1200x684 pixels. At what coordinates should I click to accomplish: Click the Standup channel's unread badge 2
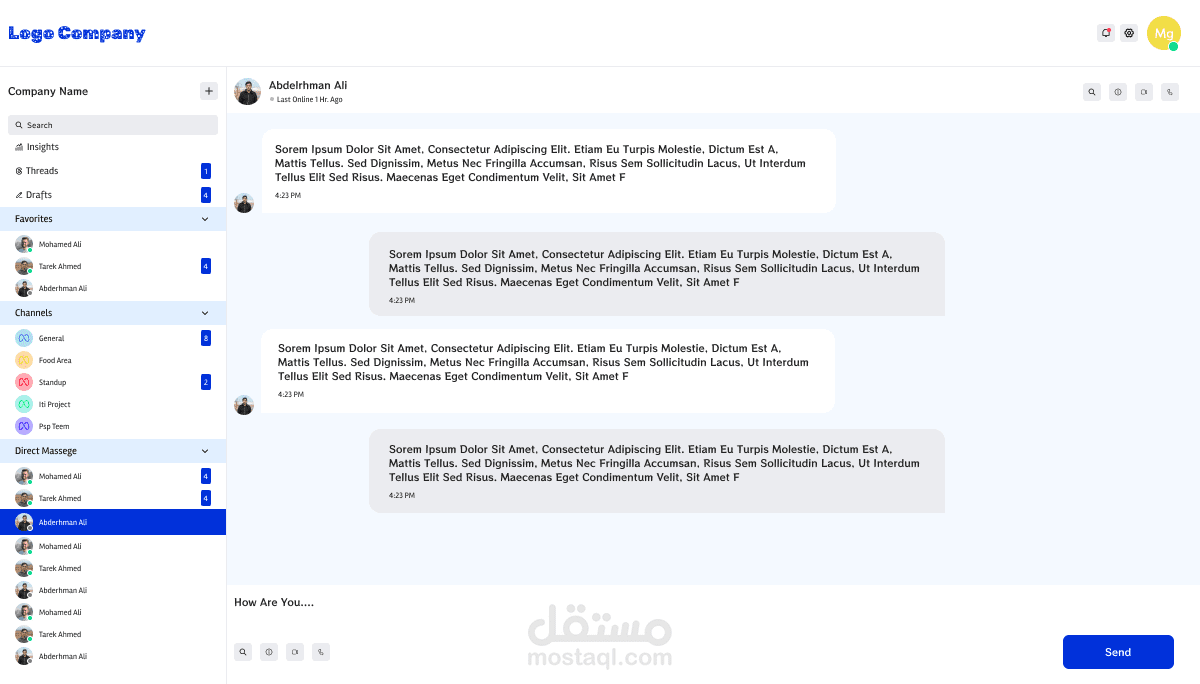(x=206, y=382)
